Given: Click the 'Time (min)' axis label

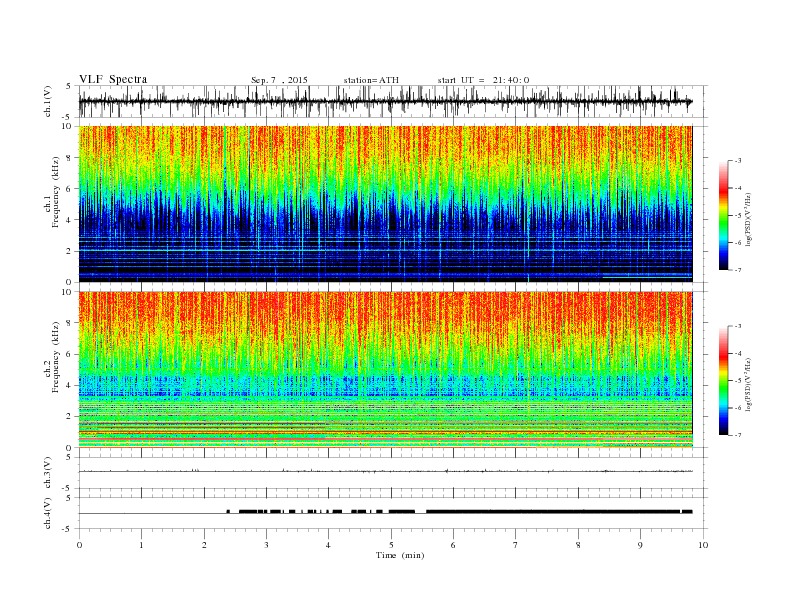Looking at the screenshot, I should [x=400, y=555].
